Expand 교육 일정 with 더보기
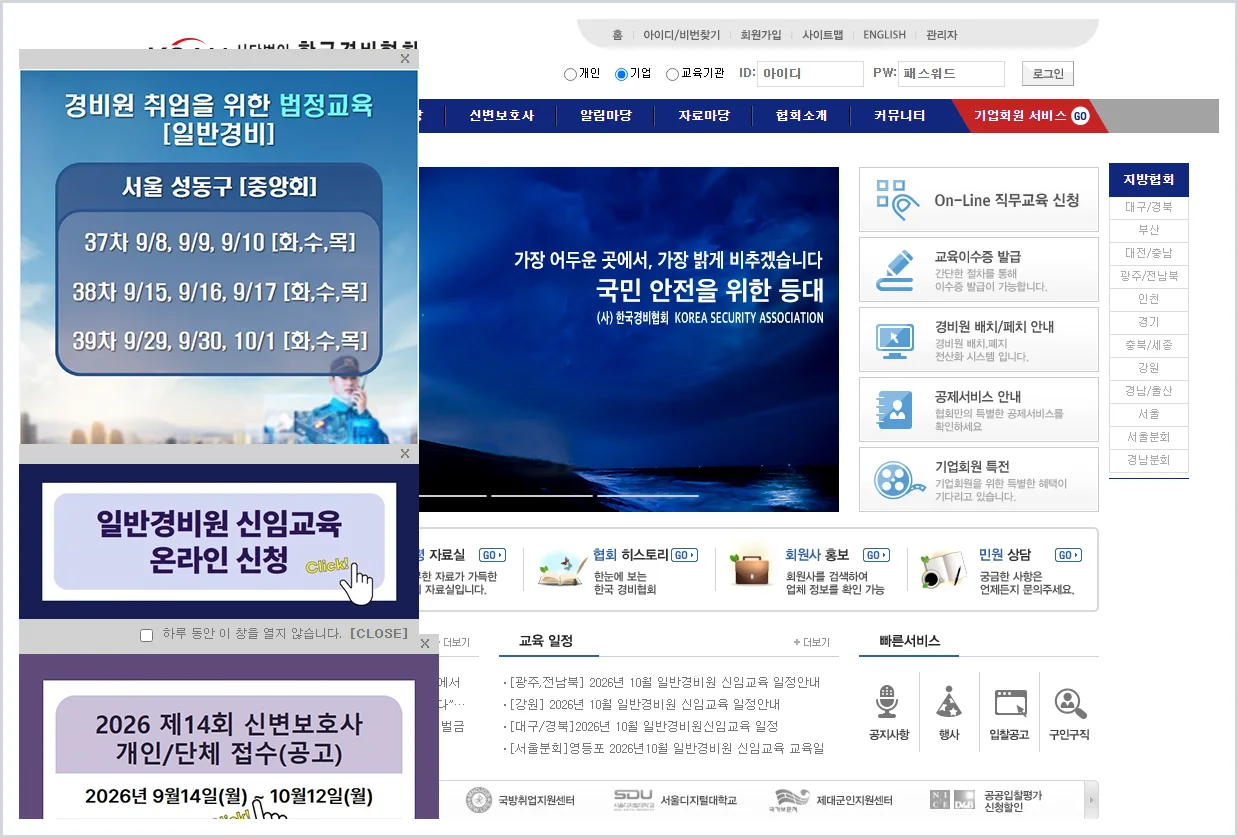This screenshot has width=1238, height=838. [x=811, y=642]
